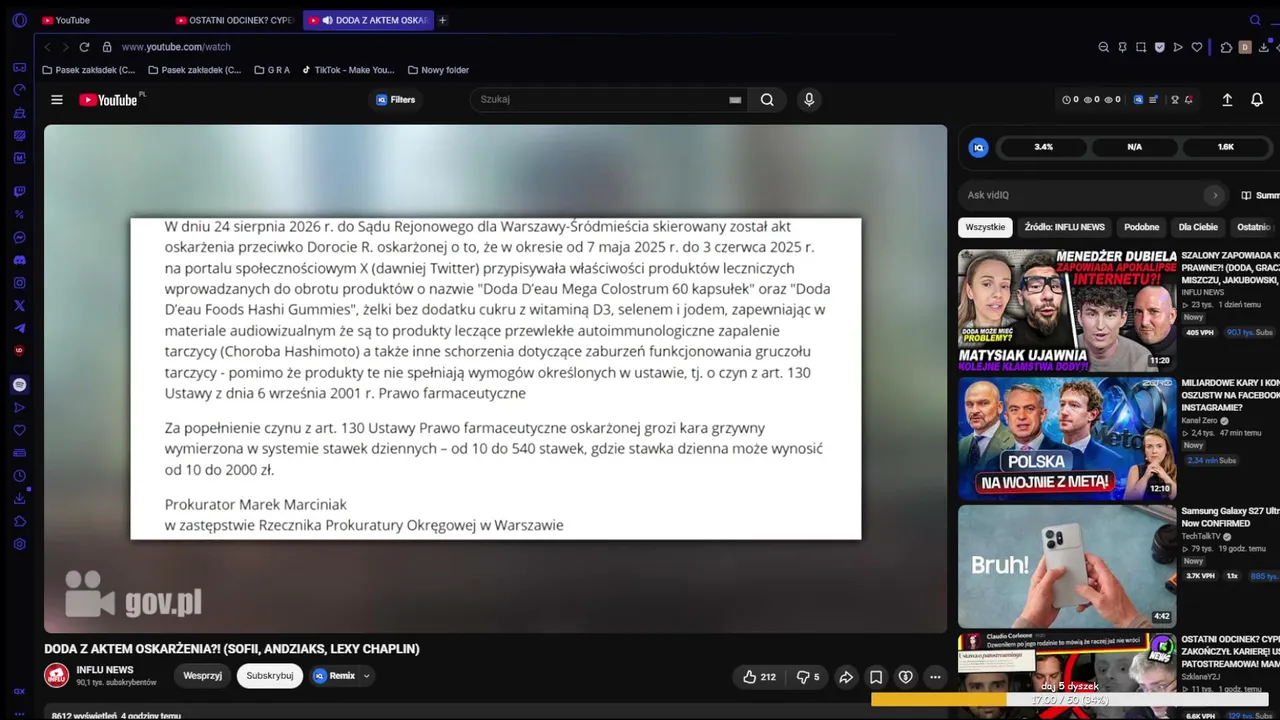The image size is (1280, 720).
Task: Open the Instagram sidebar panel
Action: point(19,283)
